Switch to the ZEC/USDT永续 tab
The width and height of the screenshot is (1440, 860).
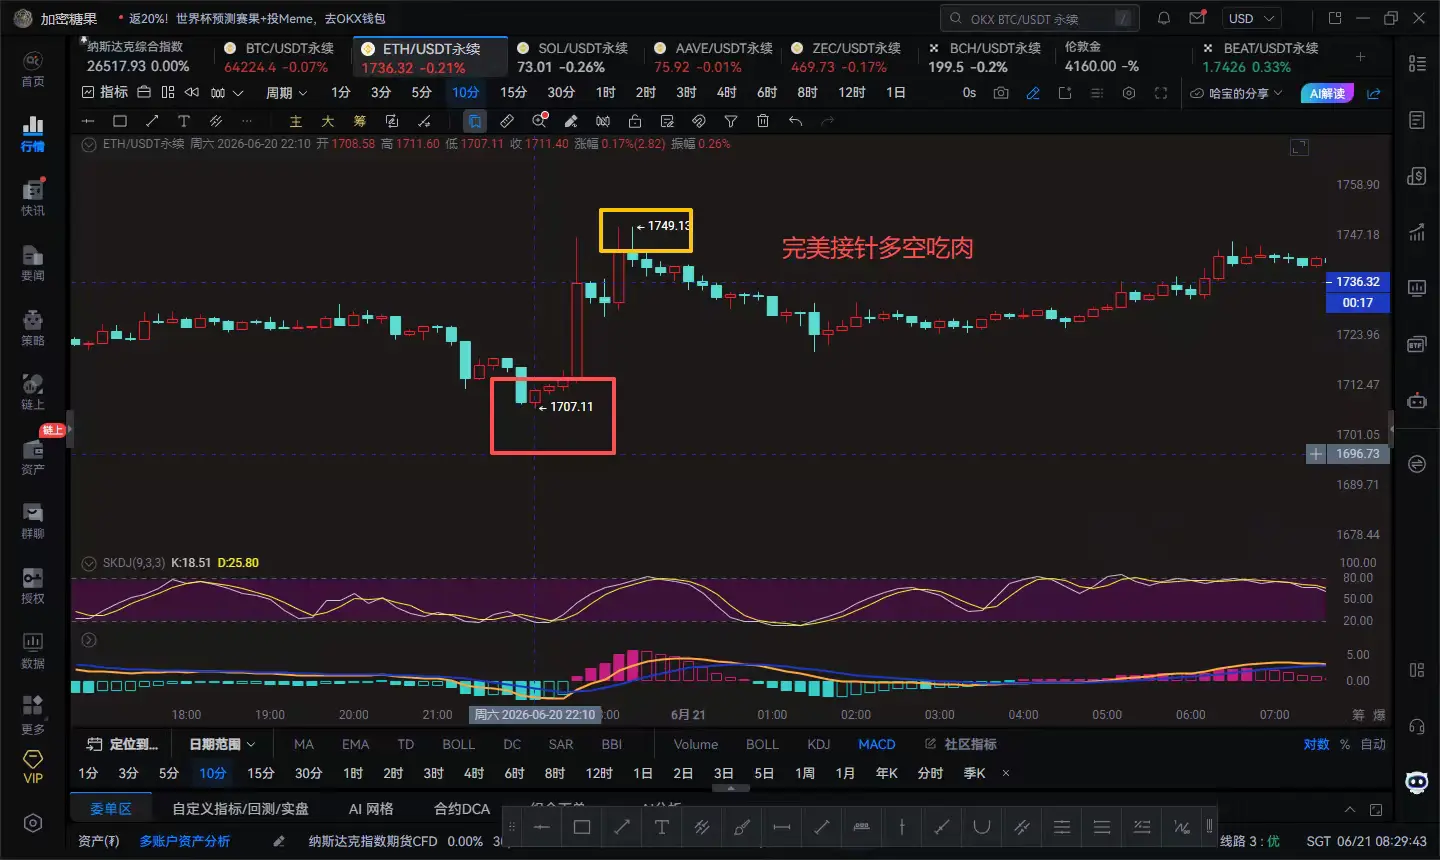coord(846,57)
